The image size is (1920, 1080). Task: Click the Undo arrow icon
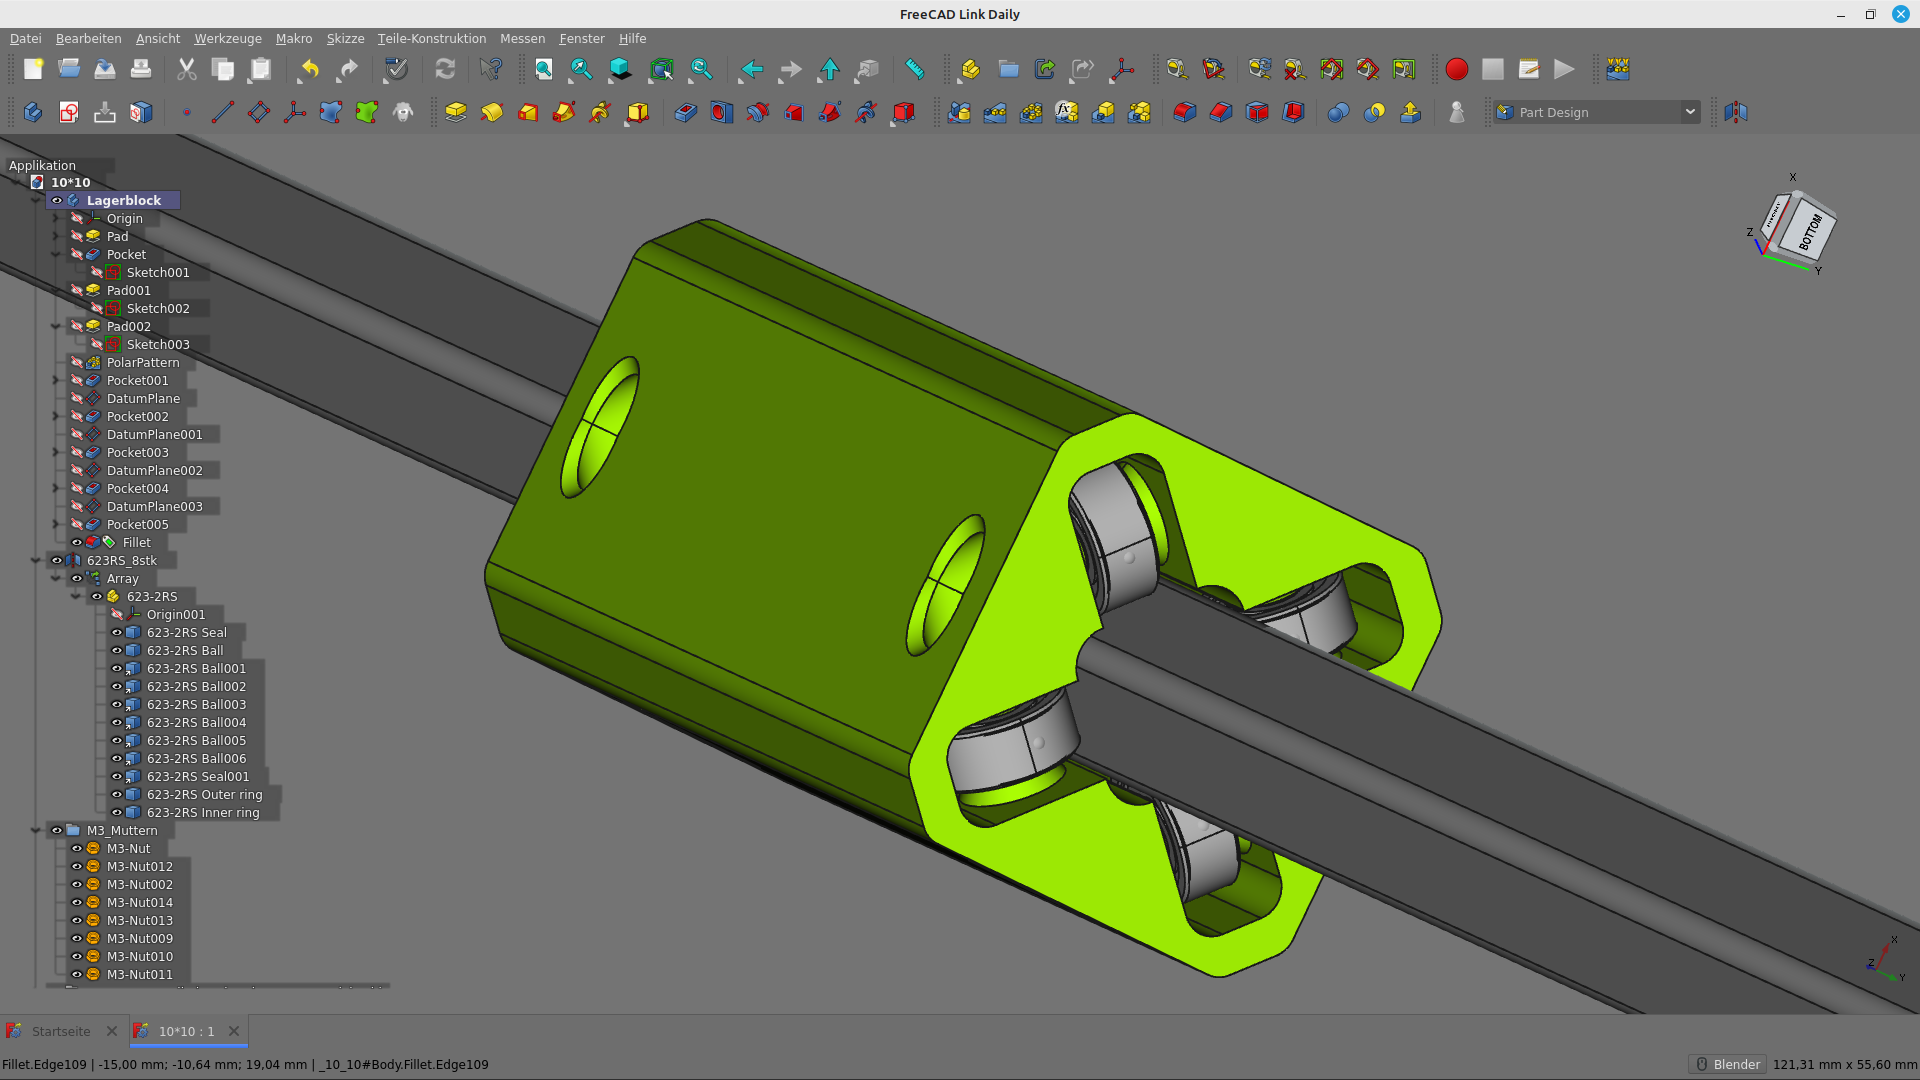(309, 69)
